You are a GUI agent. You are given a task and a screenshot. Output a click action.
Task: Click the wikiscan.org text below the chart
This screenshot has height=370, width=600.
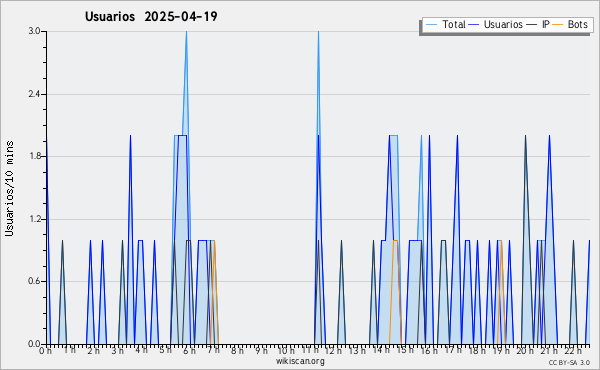pyautogui.click(x=300, y=361)
